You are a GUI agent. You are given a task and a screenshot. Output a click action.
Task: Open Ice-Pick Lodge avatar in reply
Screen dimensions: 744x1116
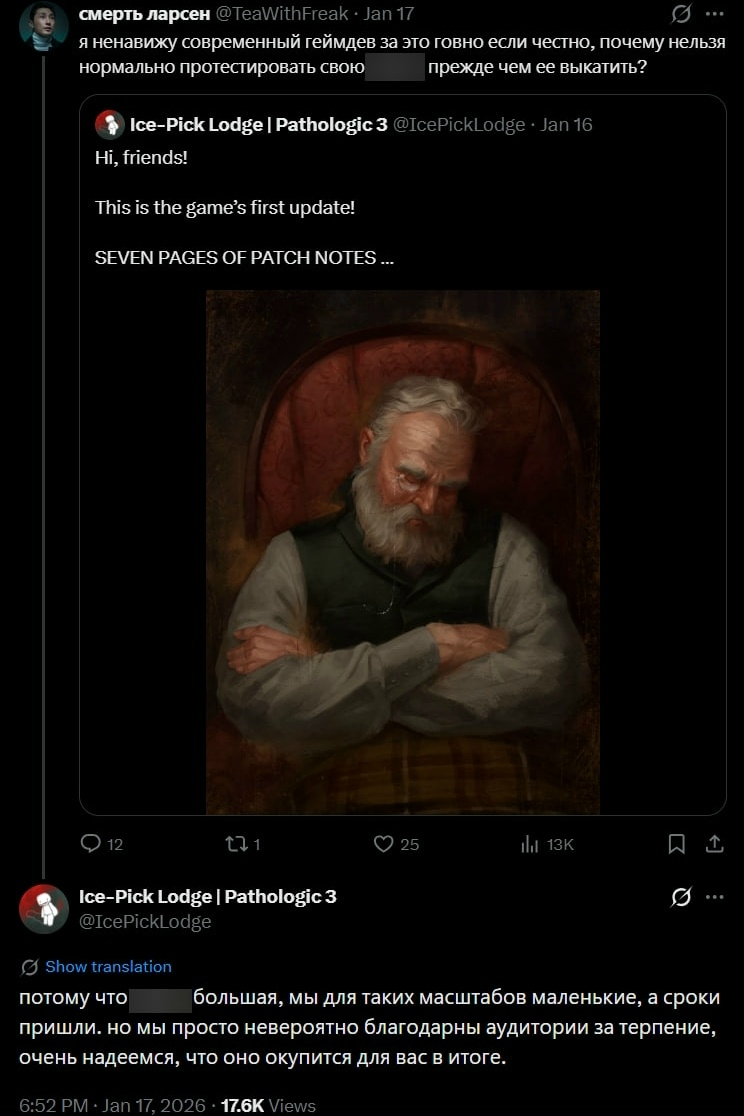point(43,908)
